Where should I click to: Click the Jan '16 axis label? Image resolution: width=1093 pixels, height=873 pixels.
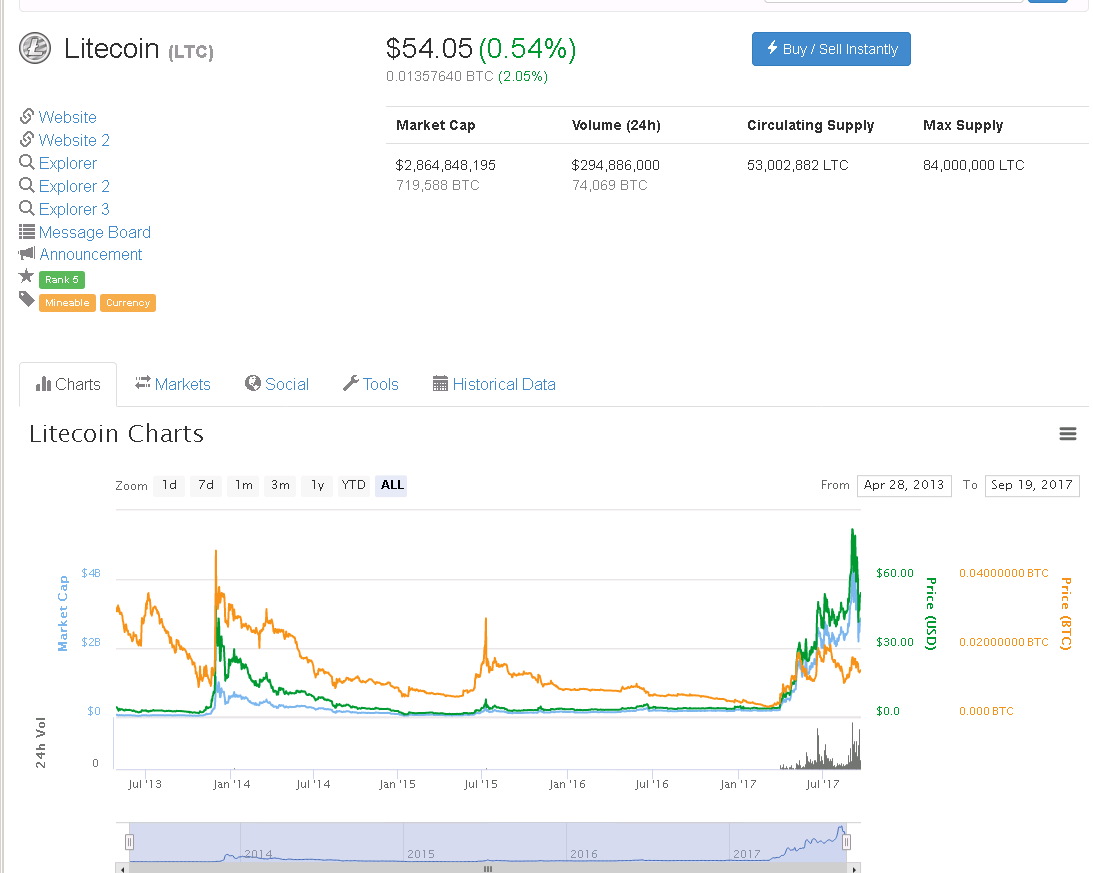click(567, 784)
